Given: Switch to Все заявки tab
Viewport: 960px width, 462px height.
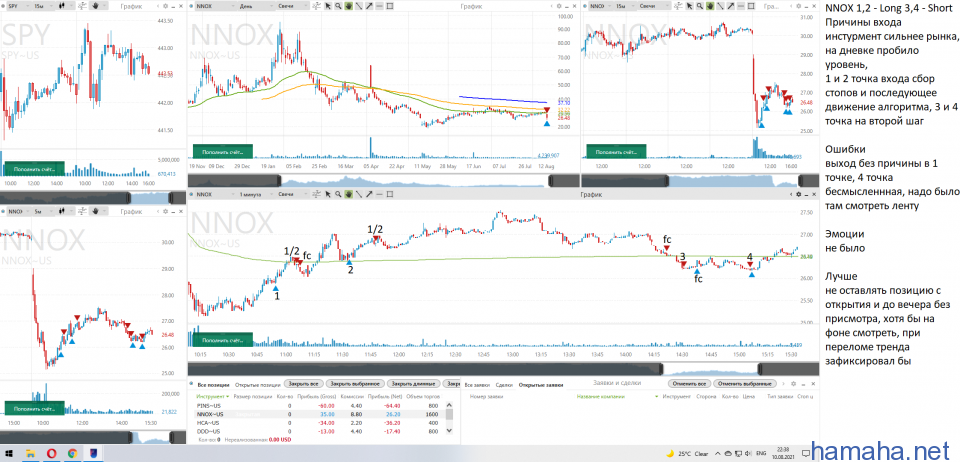Looking at the screenshot, I should click(478, 384).
